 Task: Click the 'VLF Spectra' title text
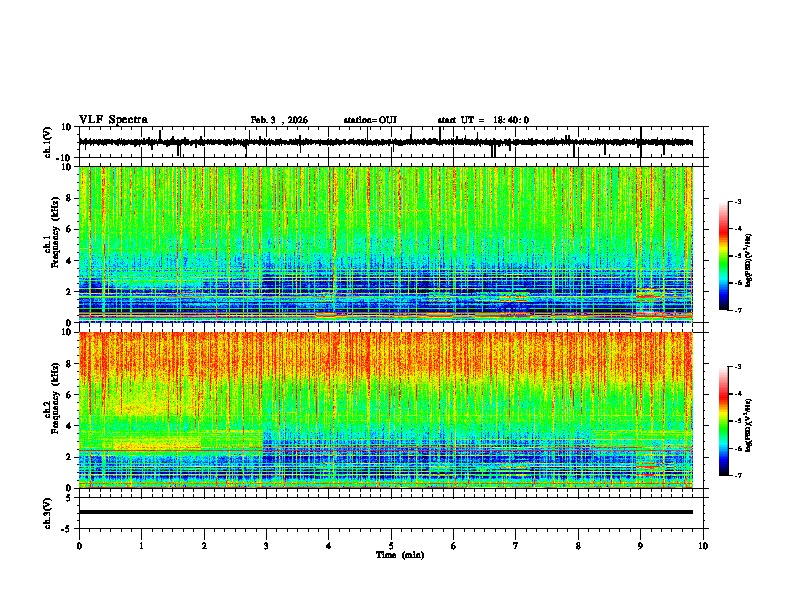(x=113, y=120)
